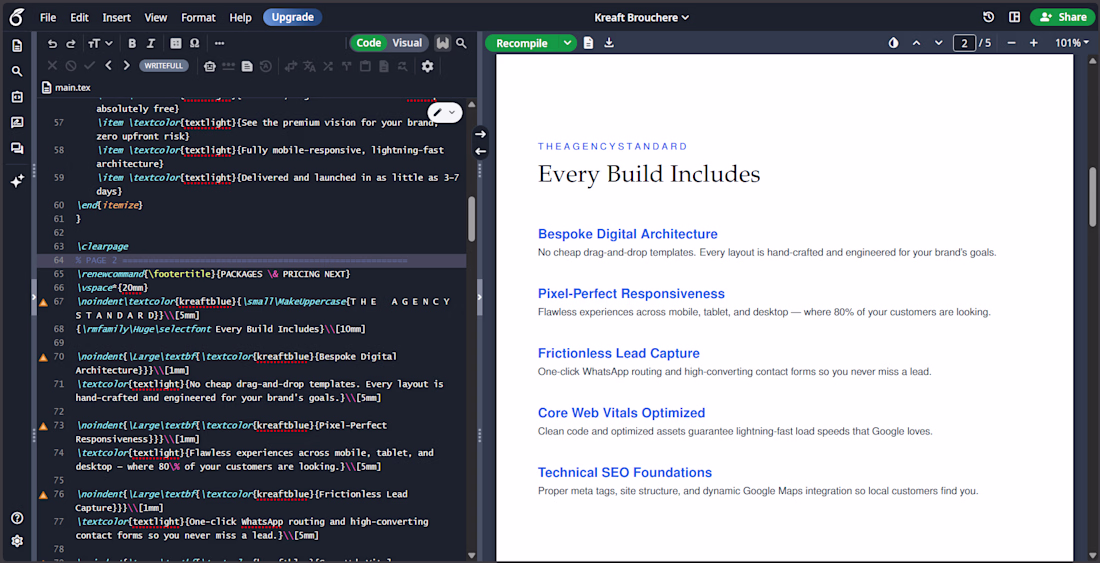Open the file tree panel in sidebar

point(18,46)
